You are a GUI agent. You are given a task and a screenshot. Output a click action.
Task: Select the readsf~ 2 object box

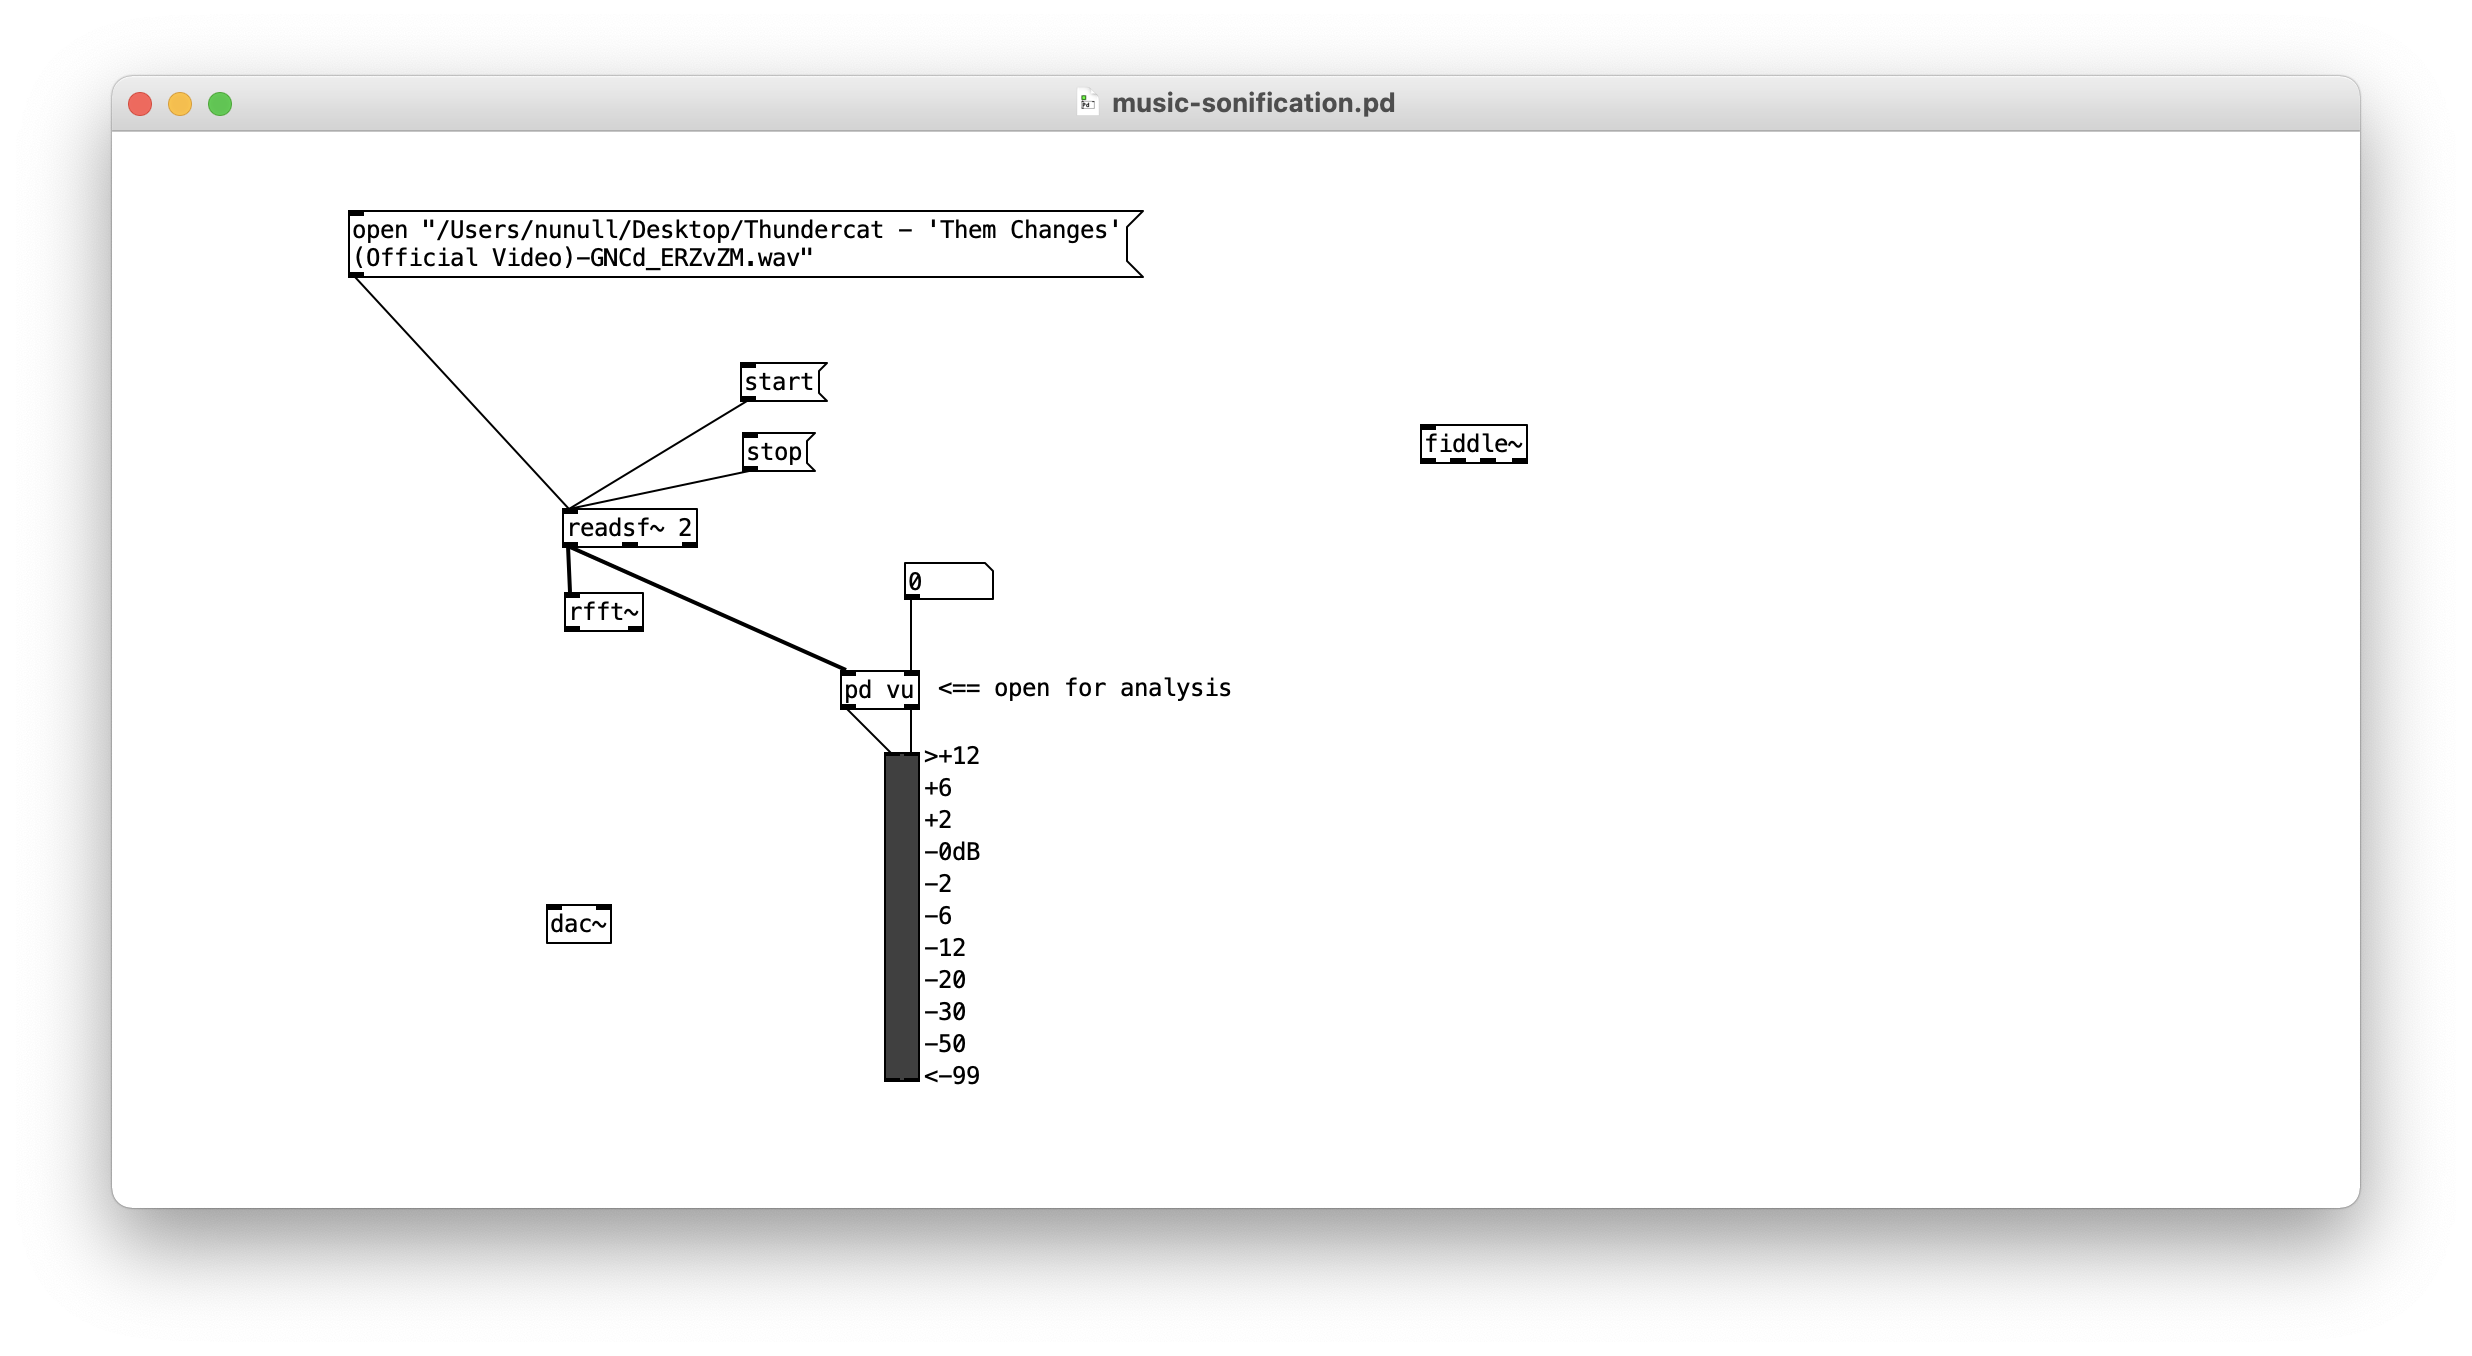(x=629, y=528)
